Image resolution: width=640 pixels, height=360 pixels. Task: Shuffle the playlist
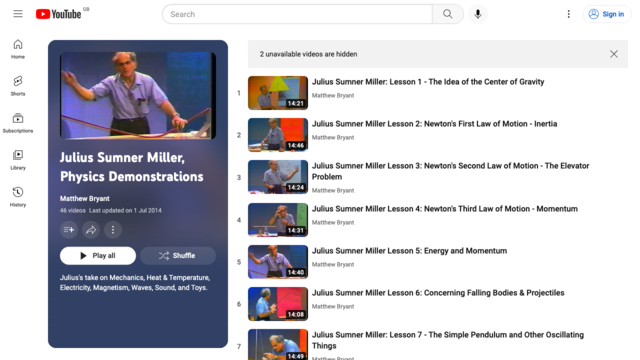(x=178, y=256)
